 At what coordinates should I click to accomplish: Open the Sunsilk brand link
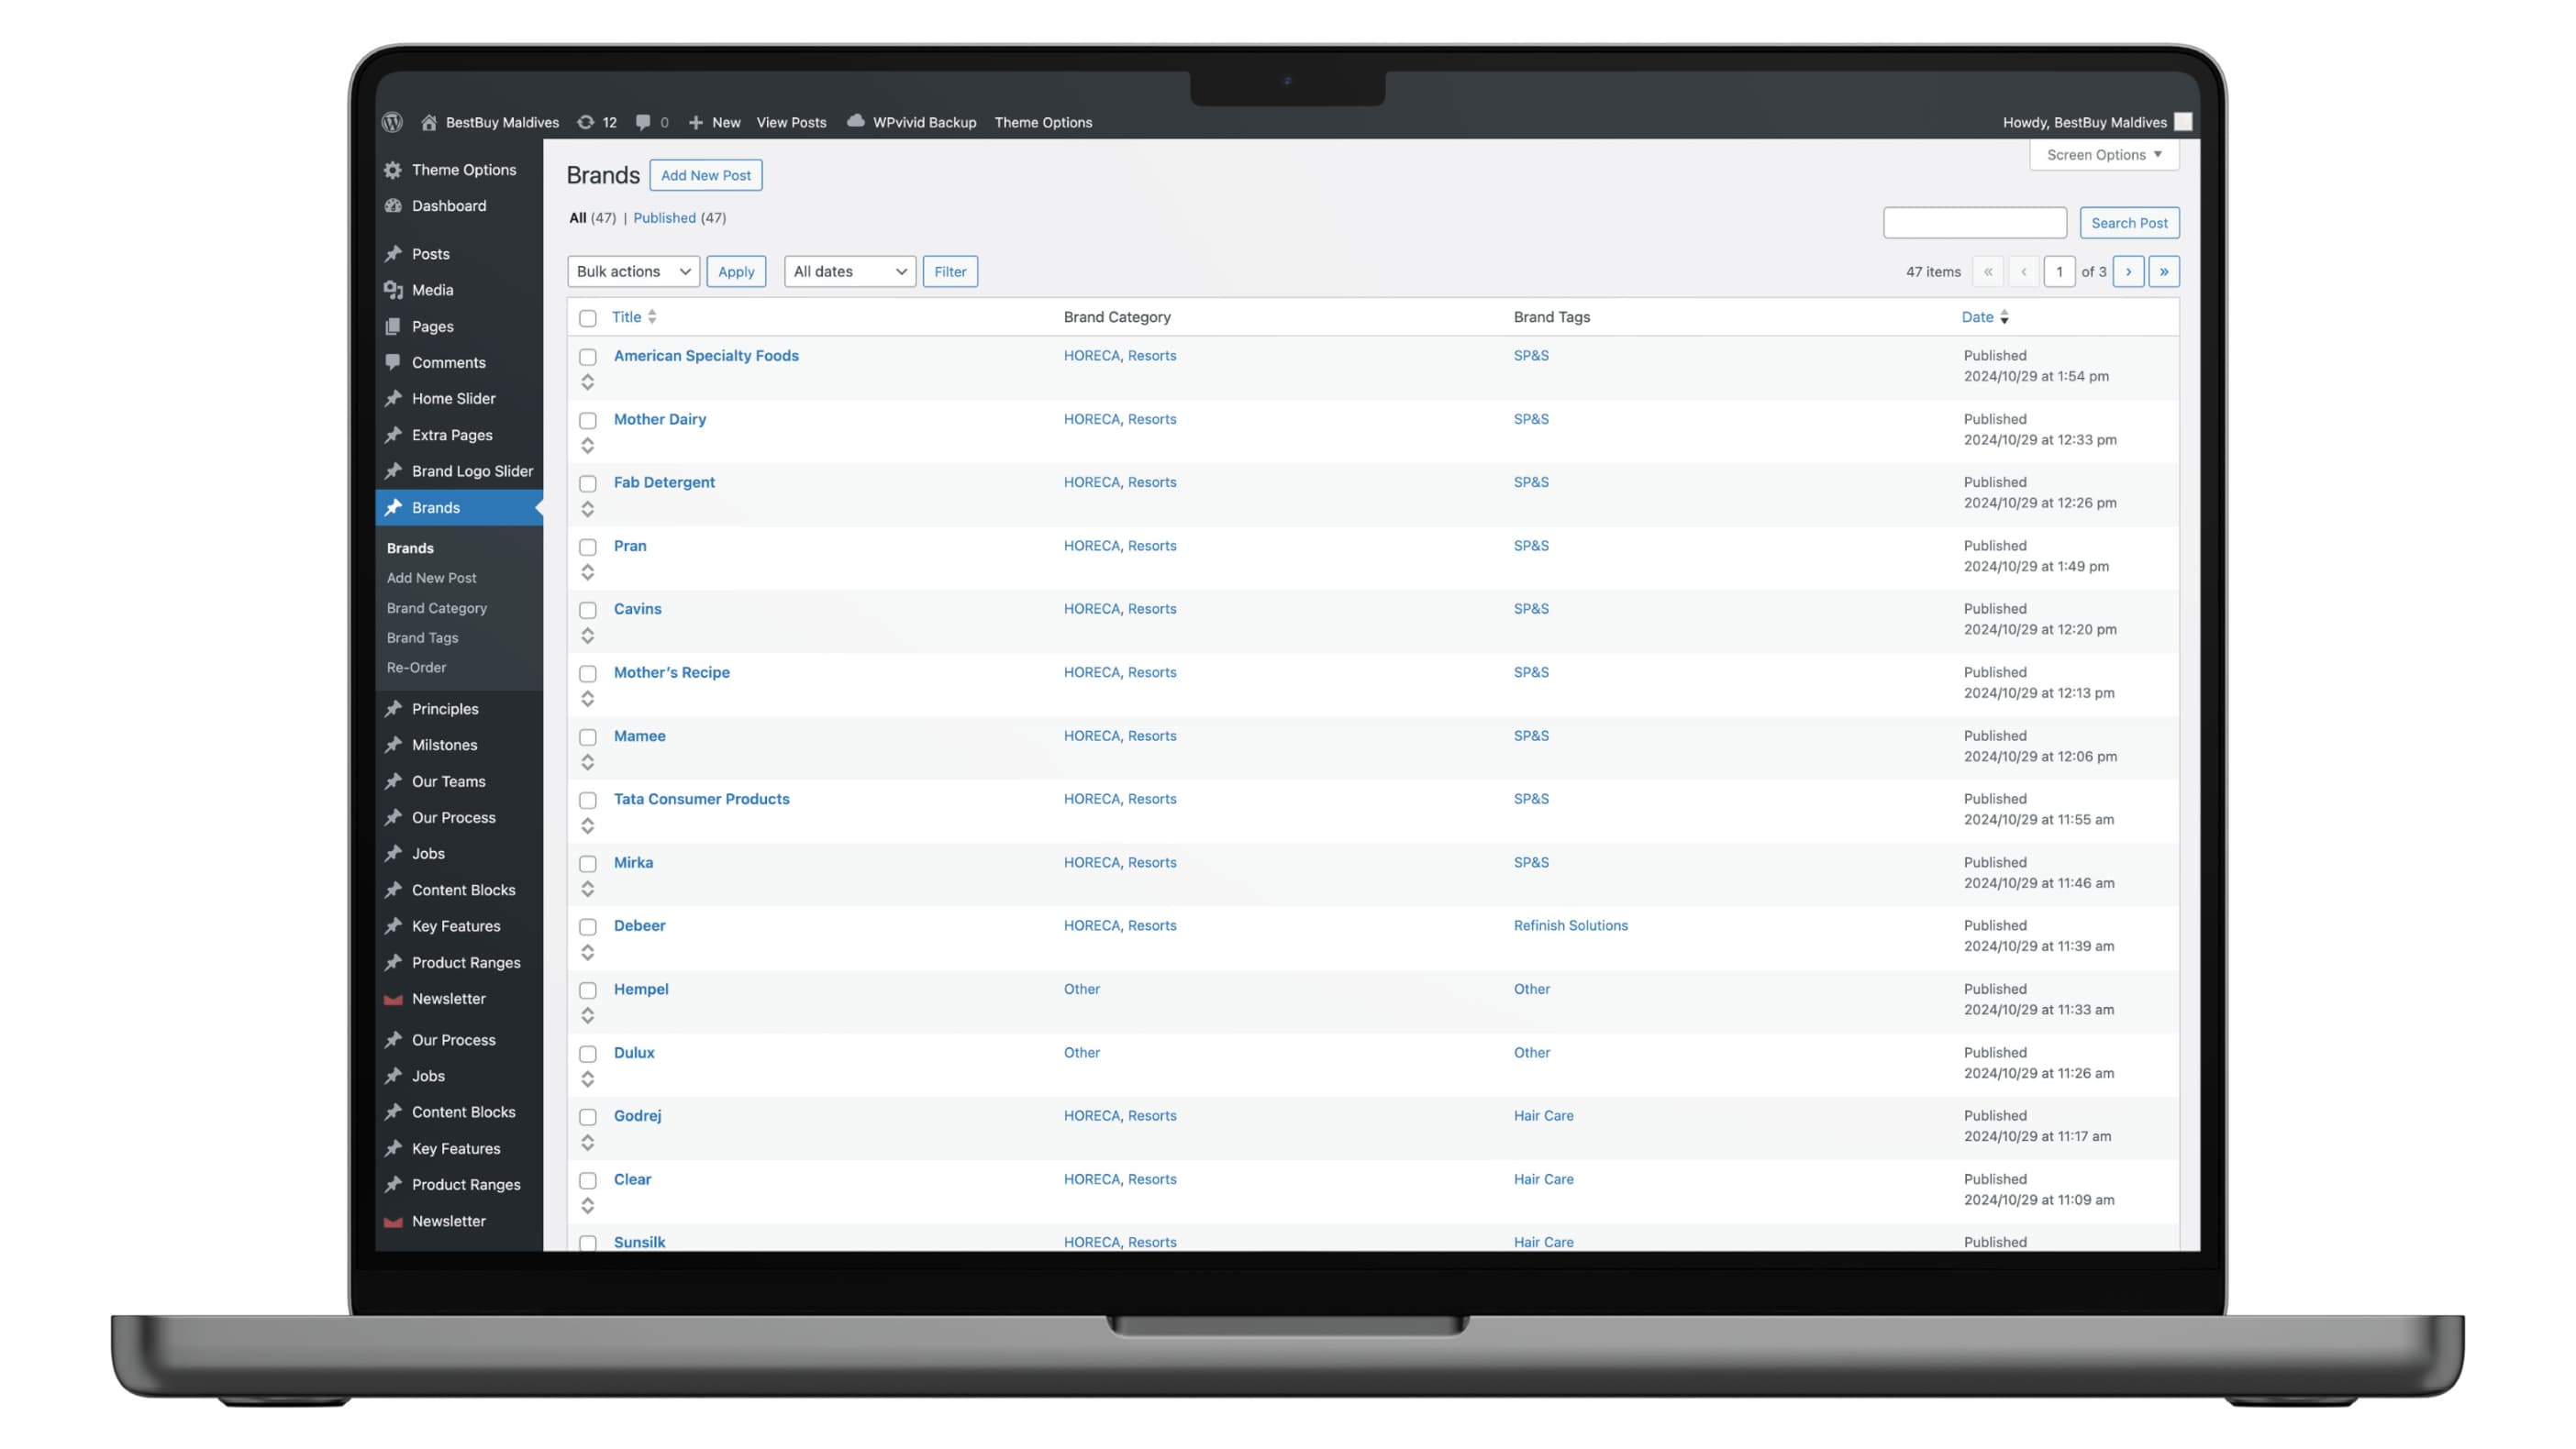coord(639,1242)
